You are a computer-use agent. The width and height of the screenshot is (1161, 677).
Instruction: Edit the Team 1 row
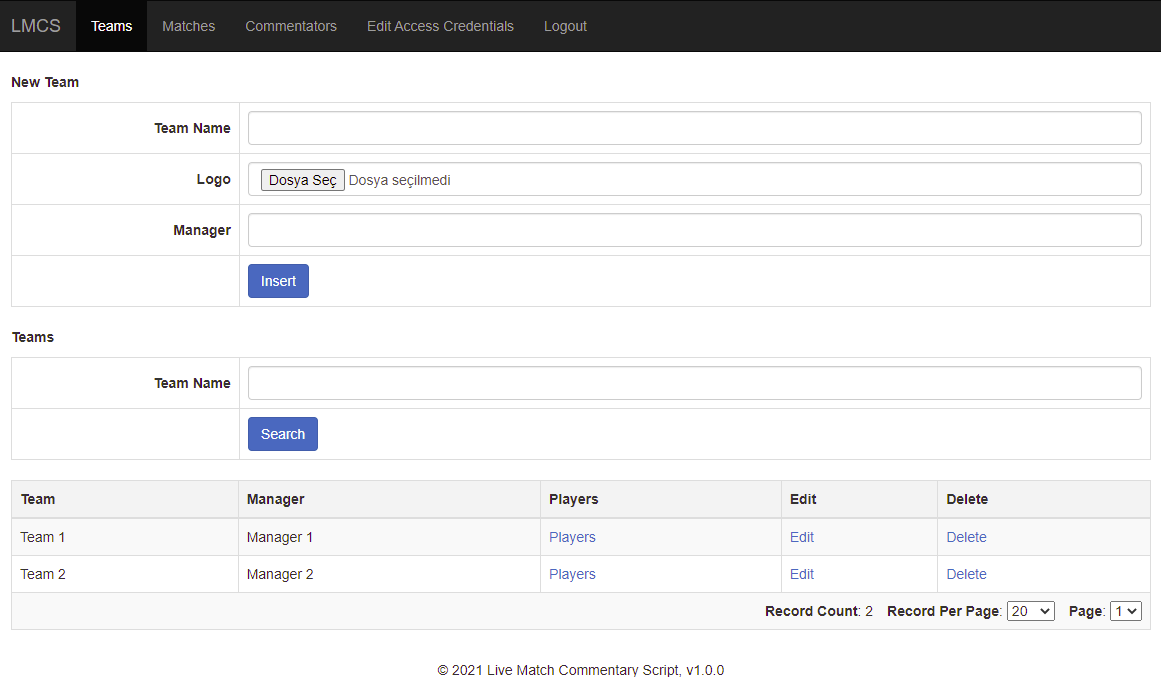click(802, 537)
